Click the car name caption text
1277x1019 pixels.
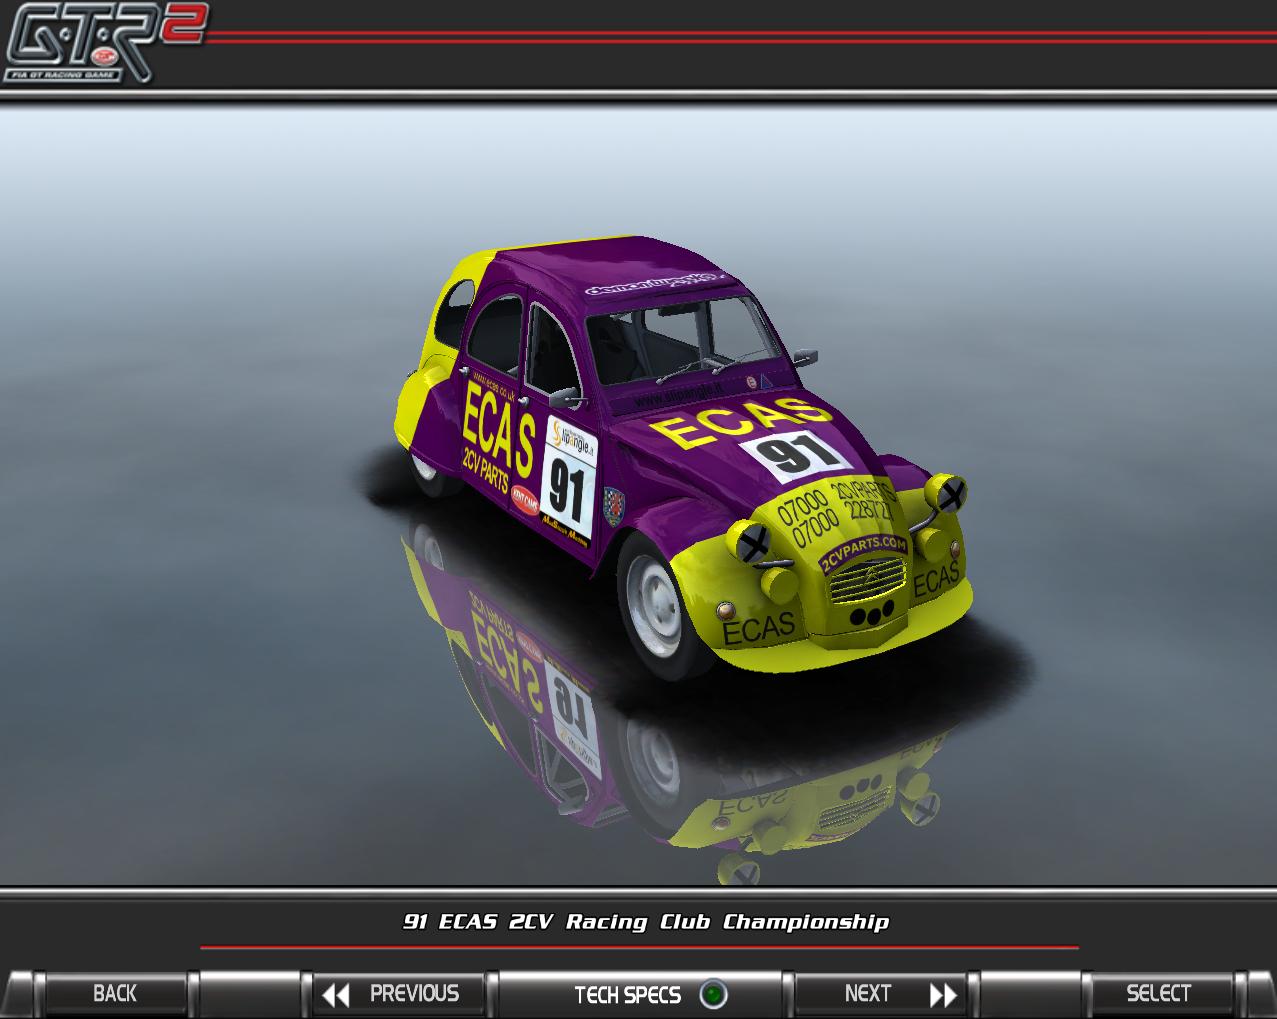[x=645, y=922]
